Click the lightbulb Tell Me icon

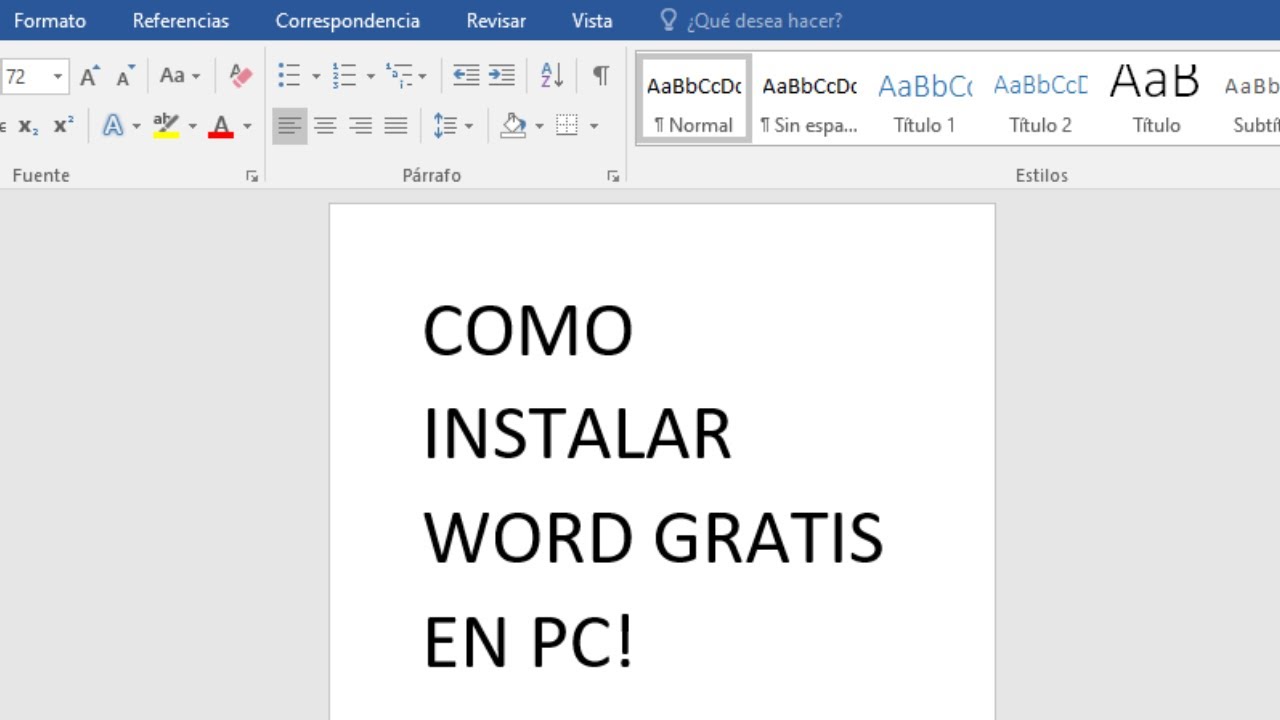coord(669,20)
